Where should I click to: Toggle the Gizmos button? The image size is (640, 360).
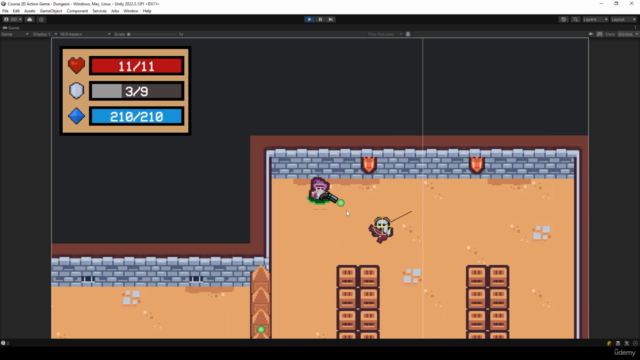pyautogui.click(x=625, y=34)
